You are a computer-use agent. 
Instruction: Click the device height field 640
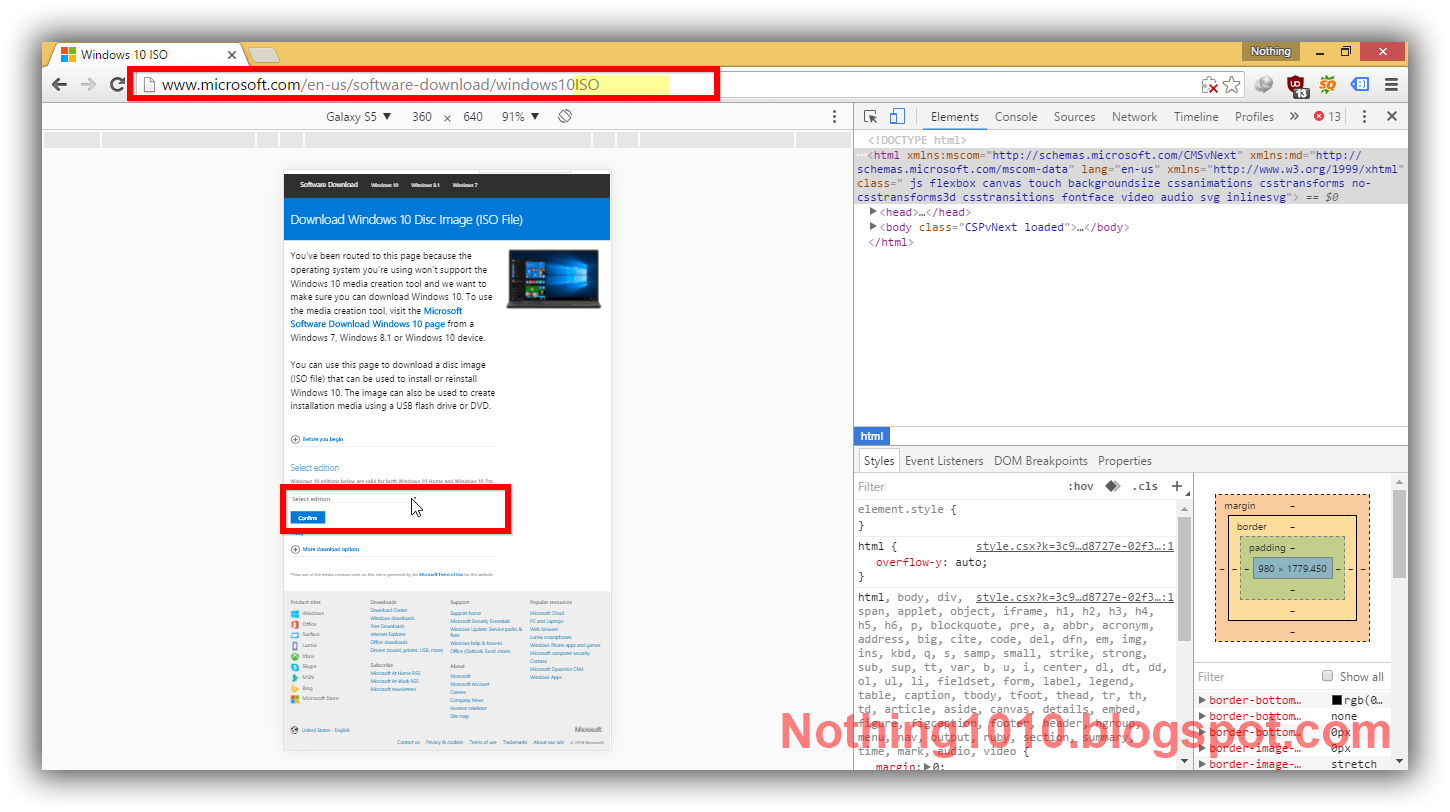click(473, 117)
